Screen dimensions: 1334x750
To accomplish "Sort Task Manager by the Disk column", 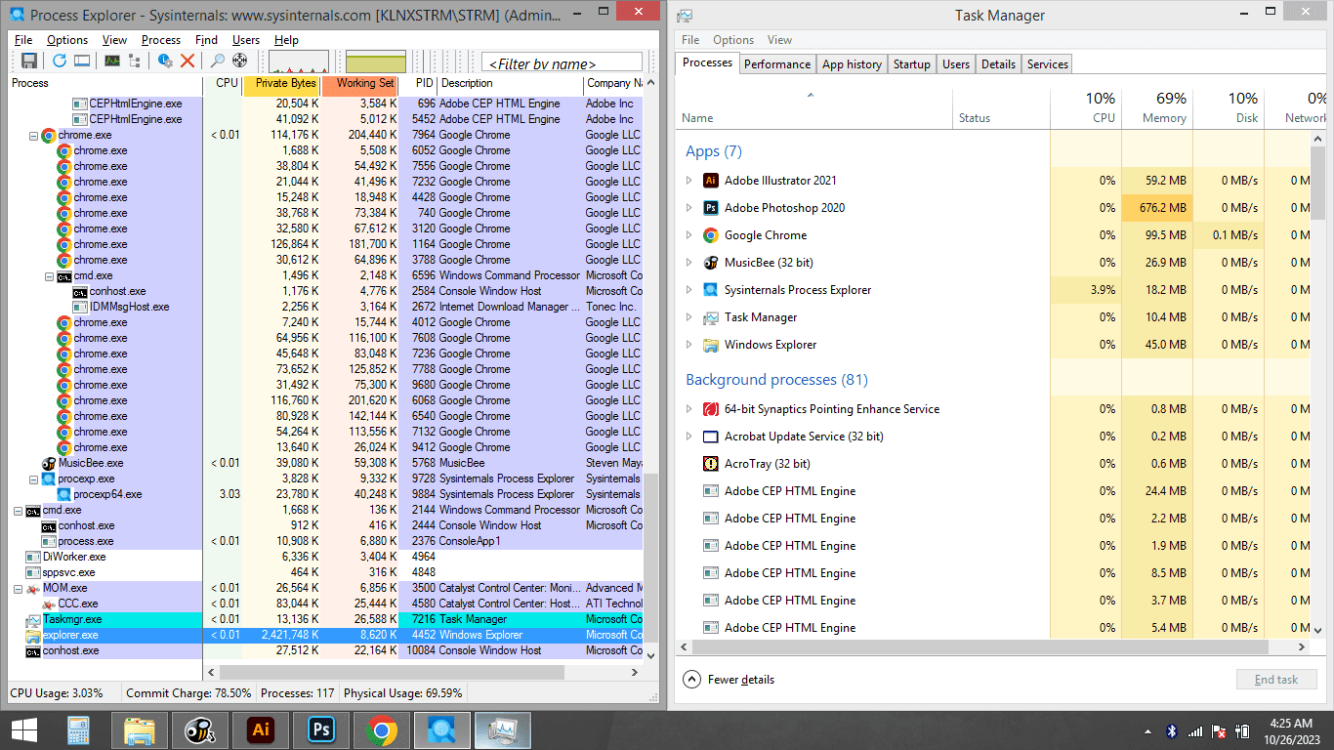I will pos(1229,108).
